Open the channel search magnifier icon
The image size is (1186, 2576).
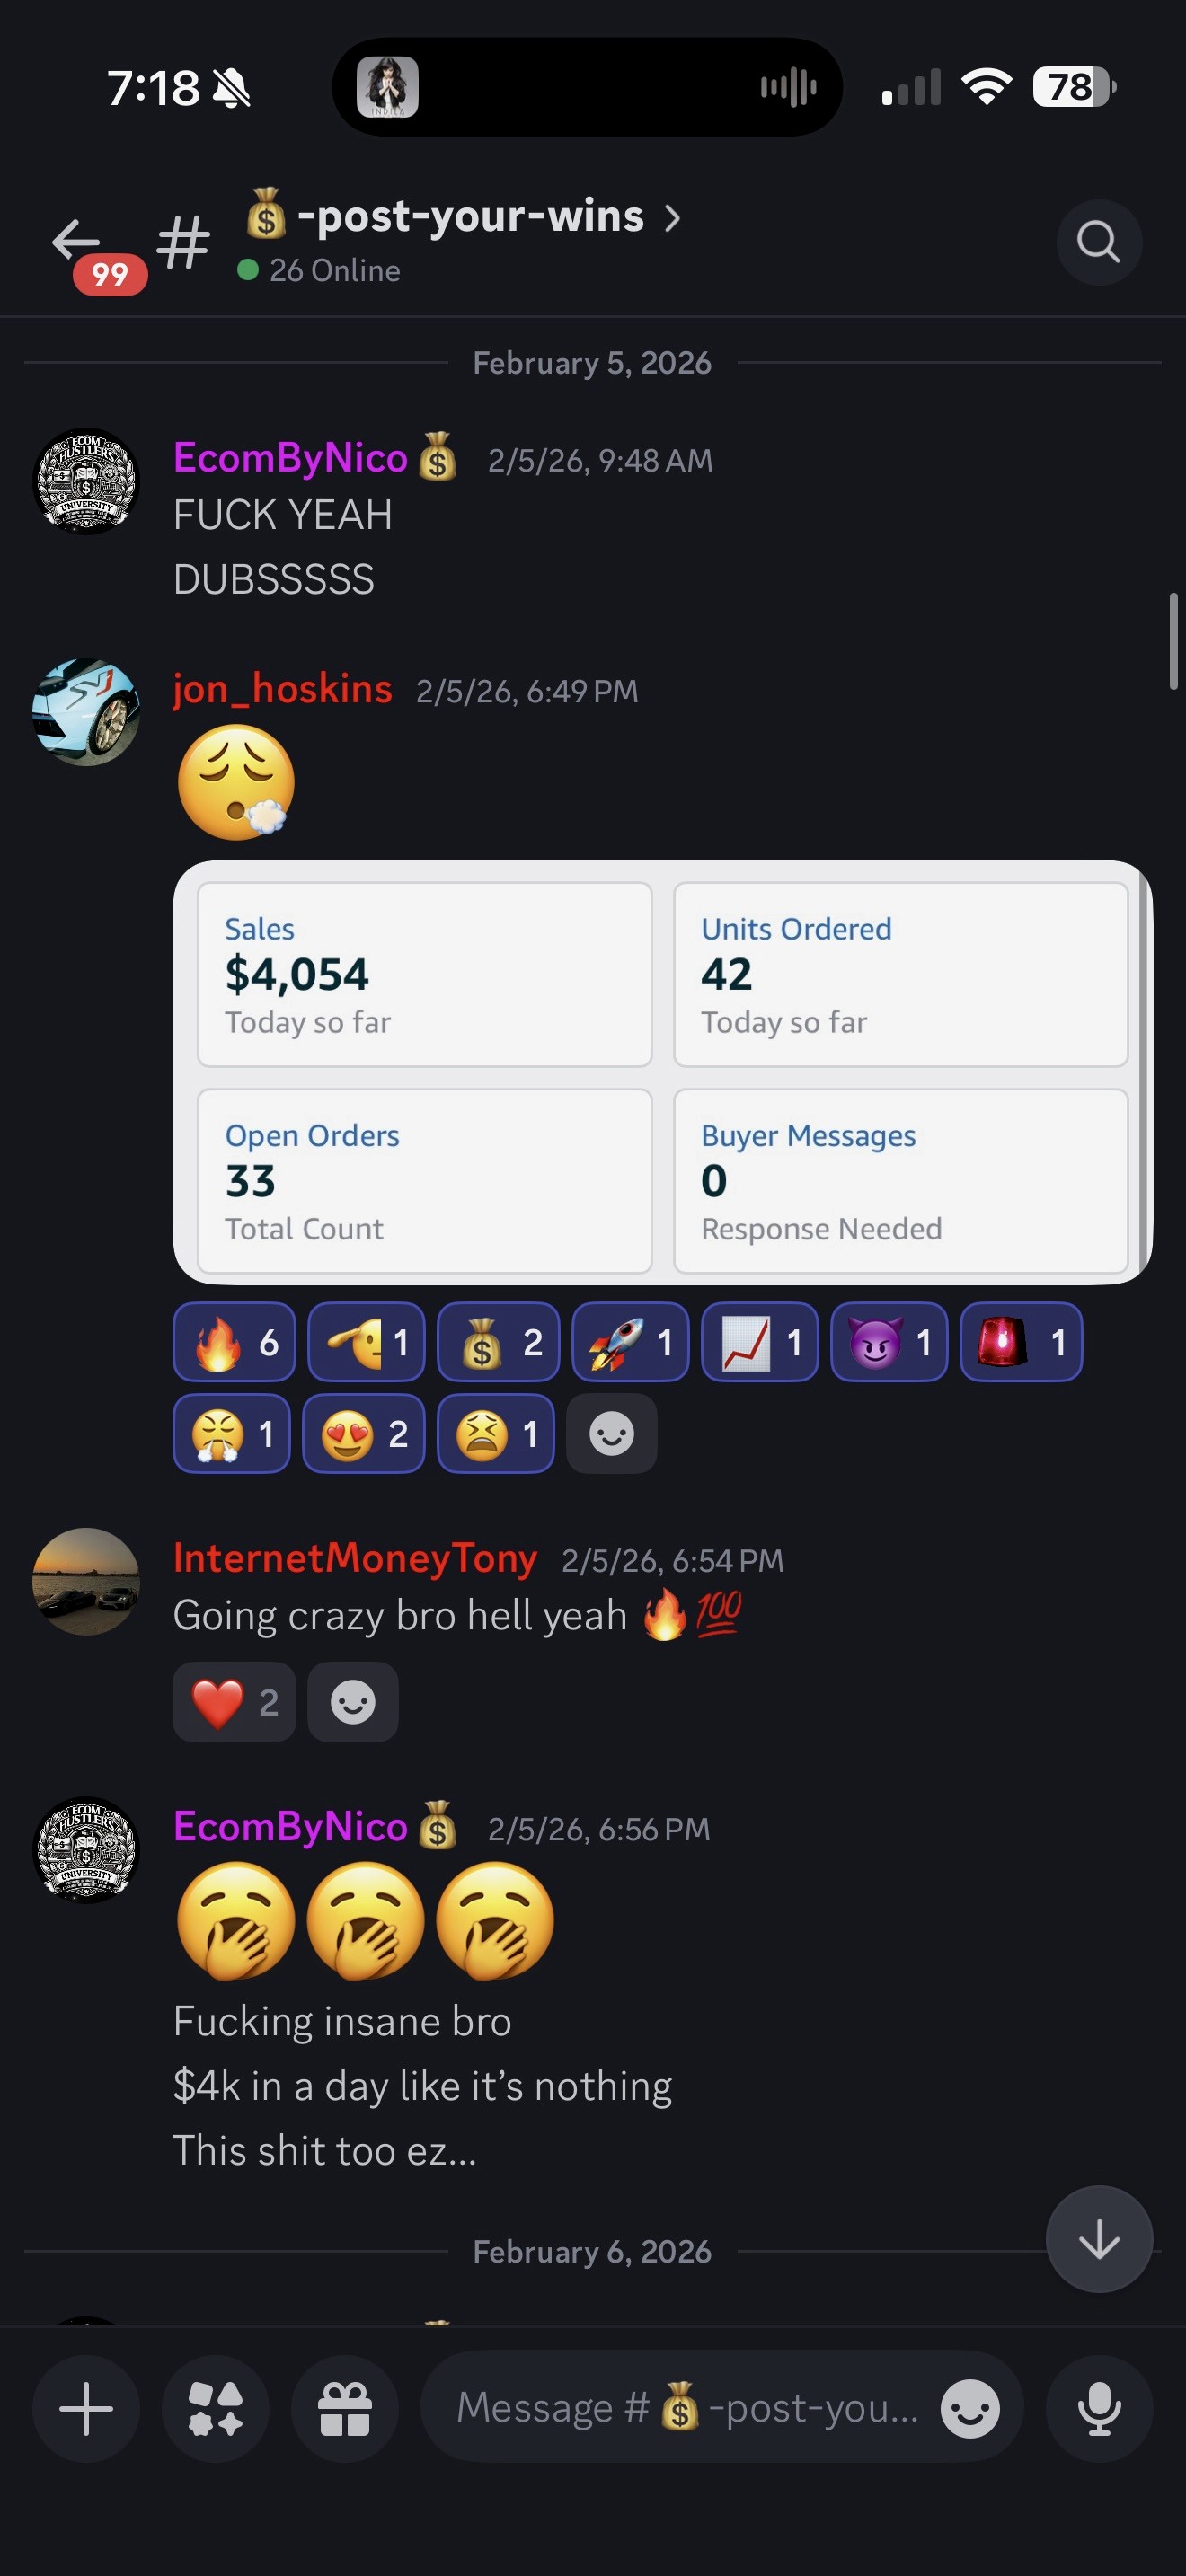[x=1098, y=242]
